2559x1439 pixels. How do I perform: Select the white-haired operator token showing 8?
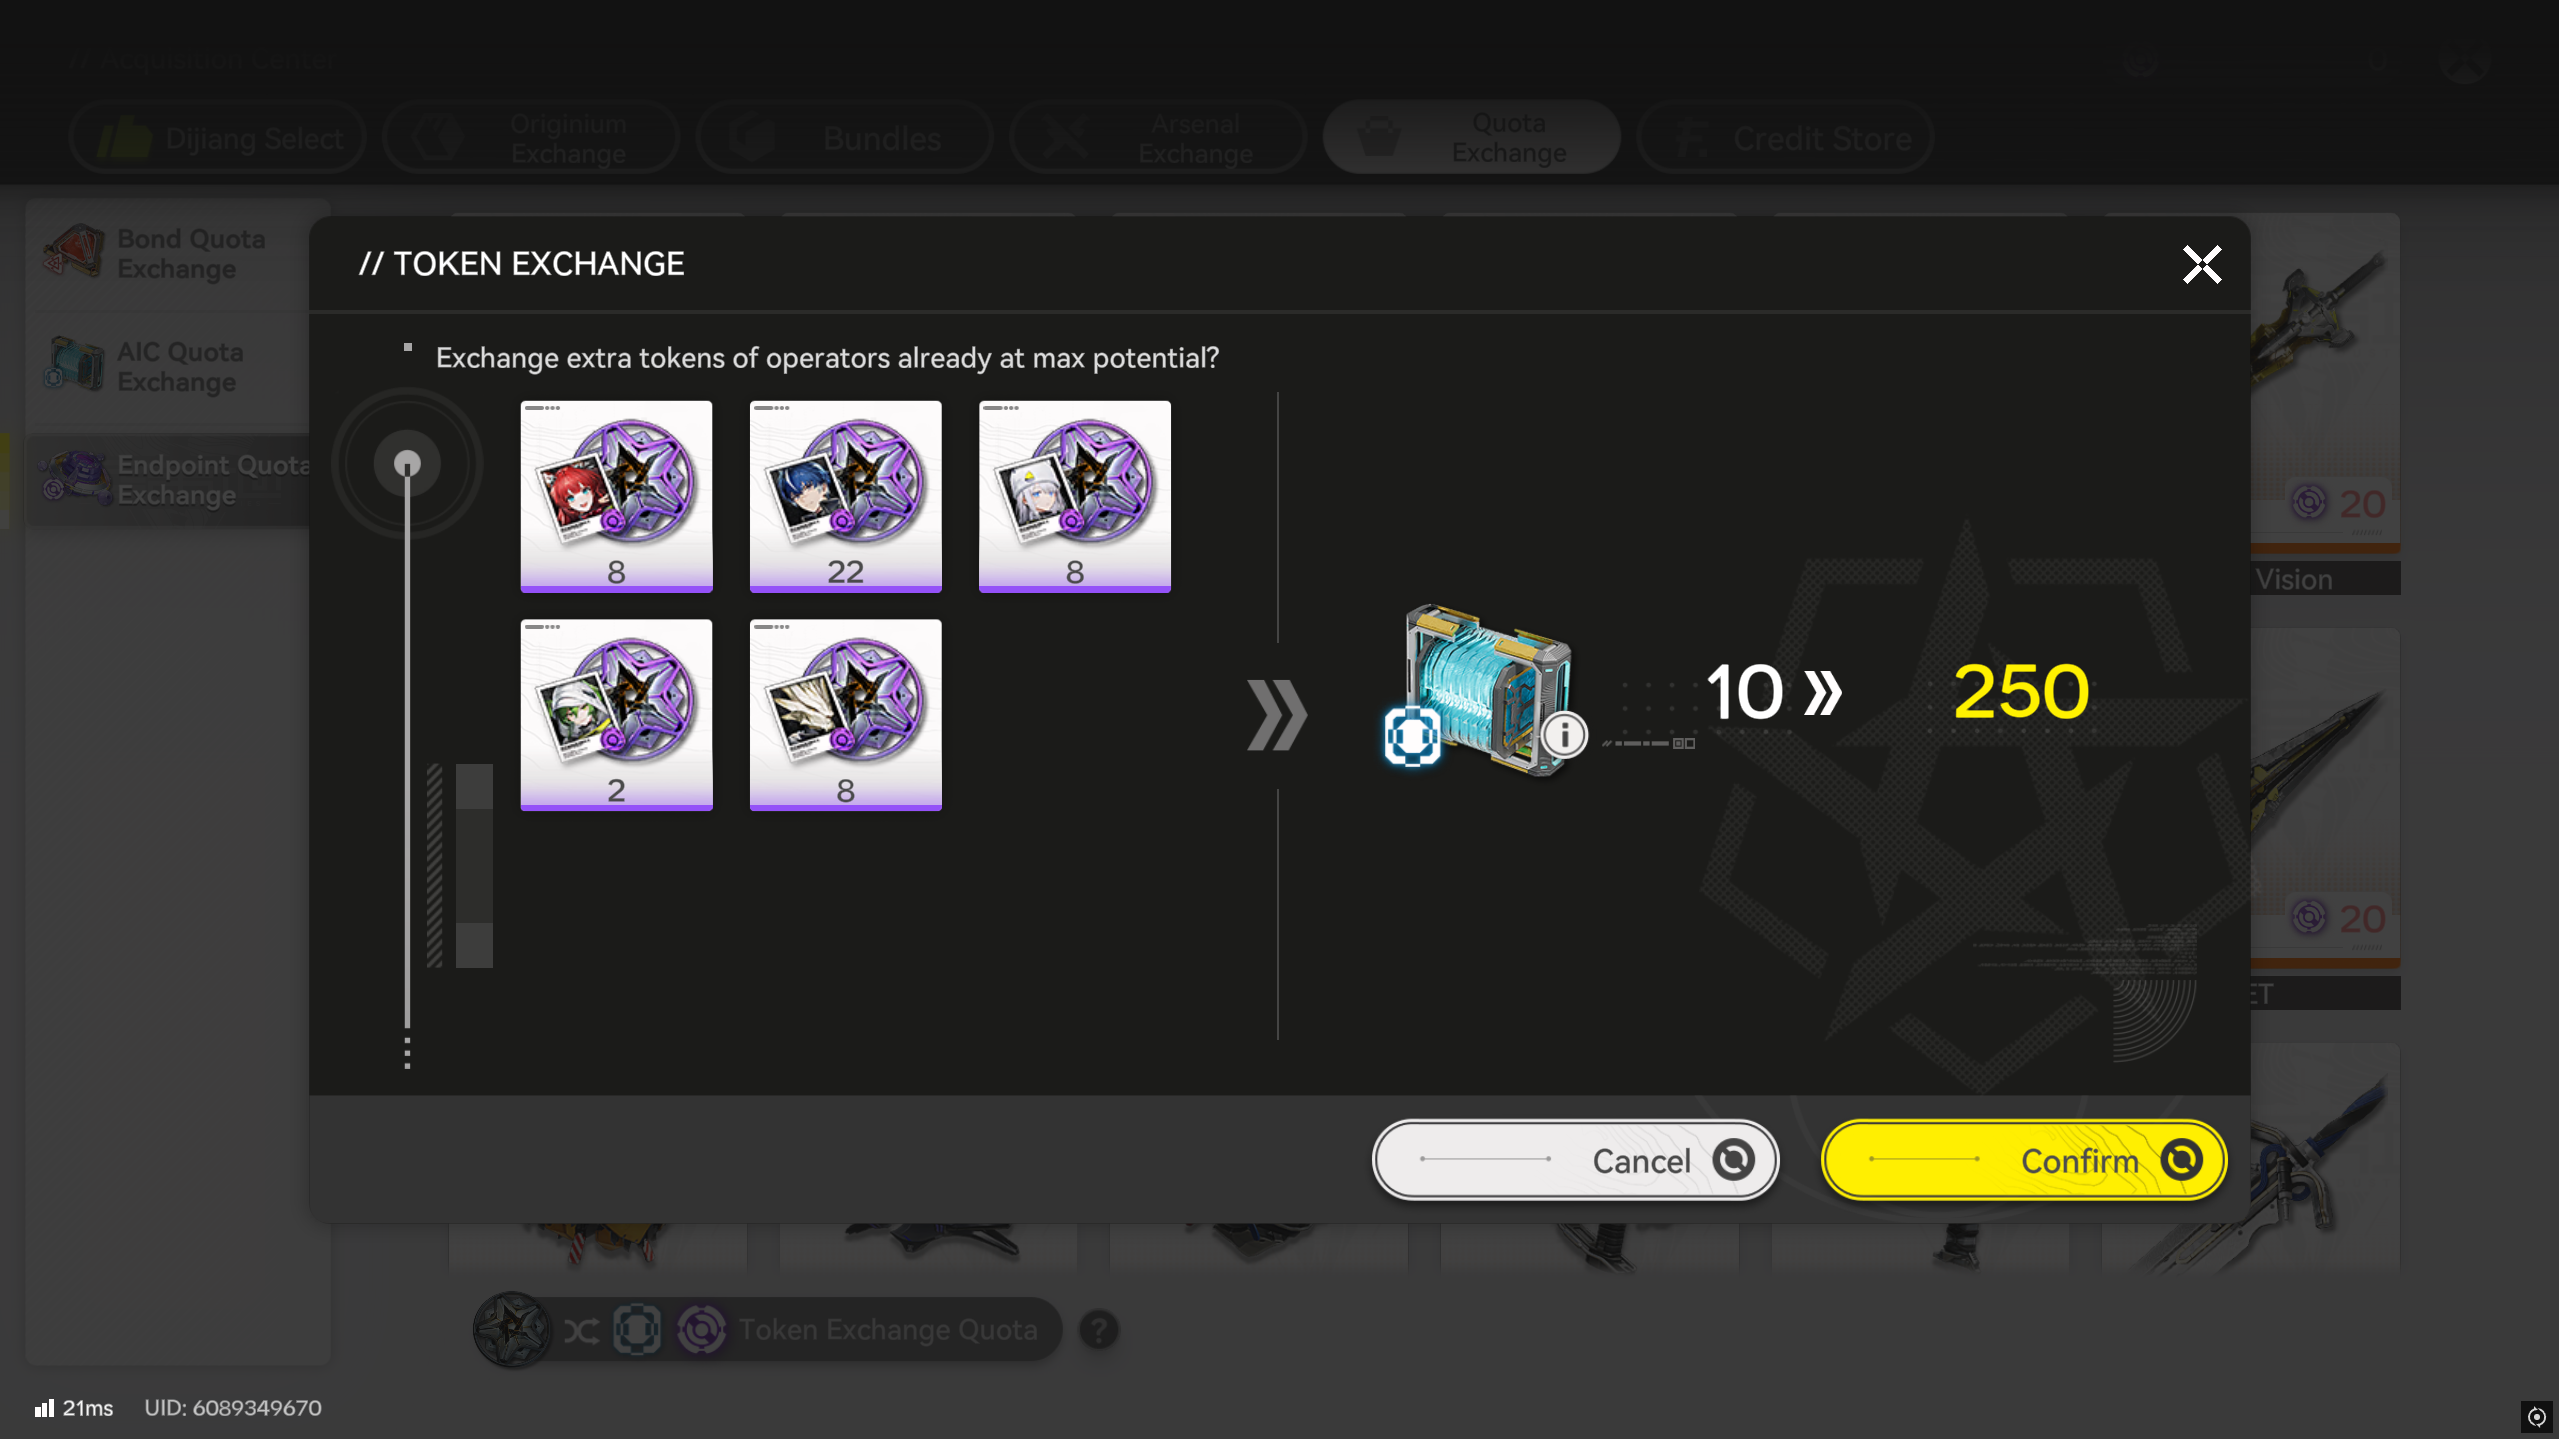pyautogui.click(x=1074, y=496)
